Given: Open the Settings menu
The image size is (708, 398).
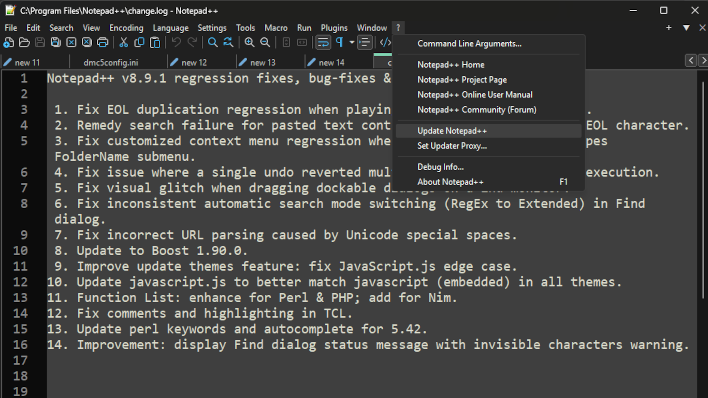Looking at the screenshot, I should point(212,28).
